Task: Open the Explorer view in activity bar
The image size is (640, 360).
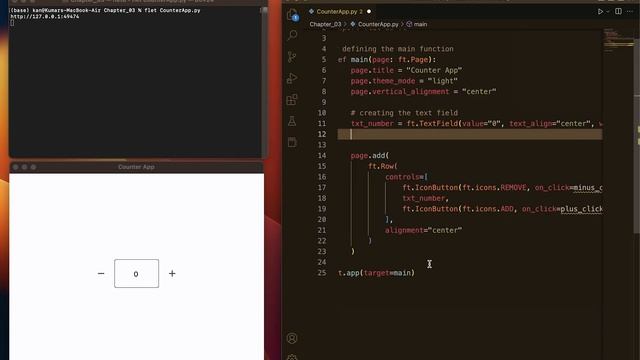Action: [292, 15]
